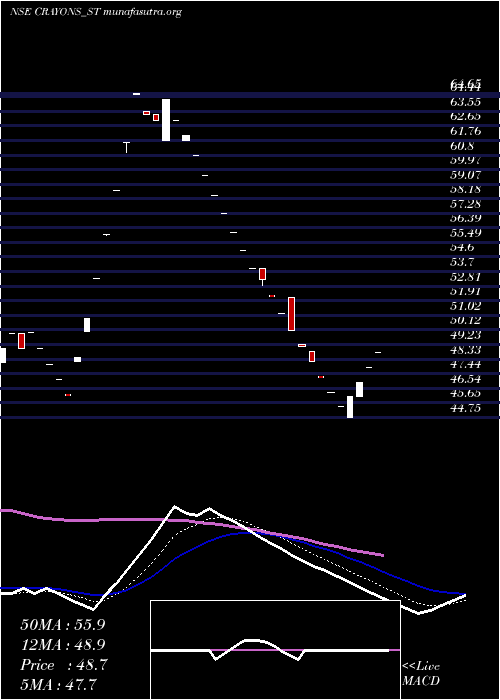
Task: Click the <<Live MACD label
Action: coord(421,674)
